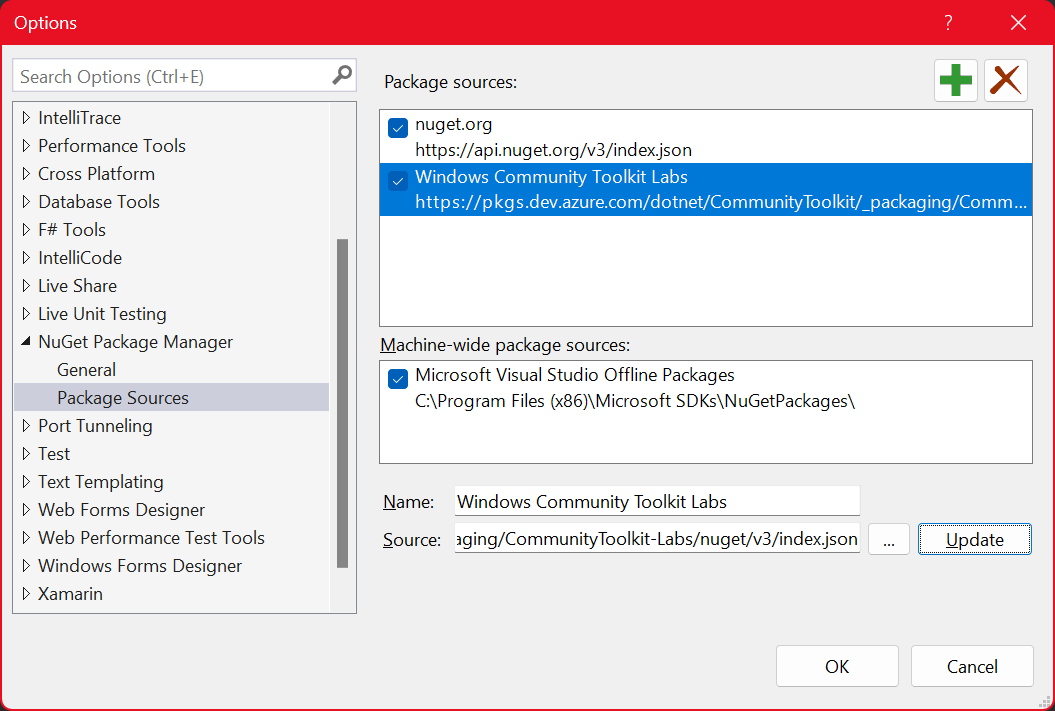This screenshot has height=711, width=1055.
Task: Select the Update button next to Source field
Action: coord(974,539)
